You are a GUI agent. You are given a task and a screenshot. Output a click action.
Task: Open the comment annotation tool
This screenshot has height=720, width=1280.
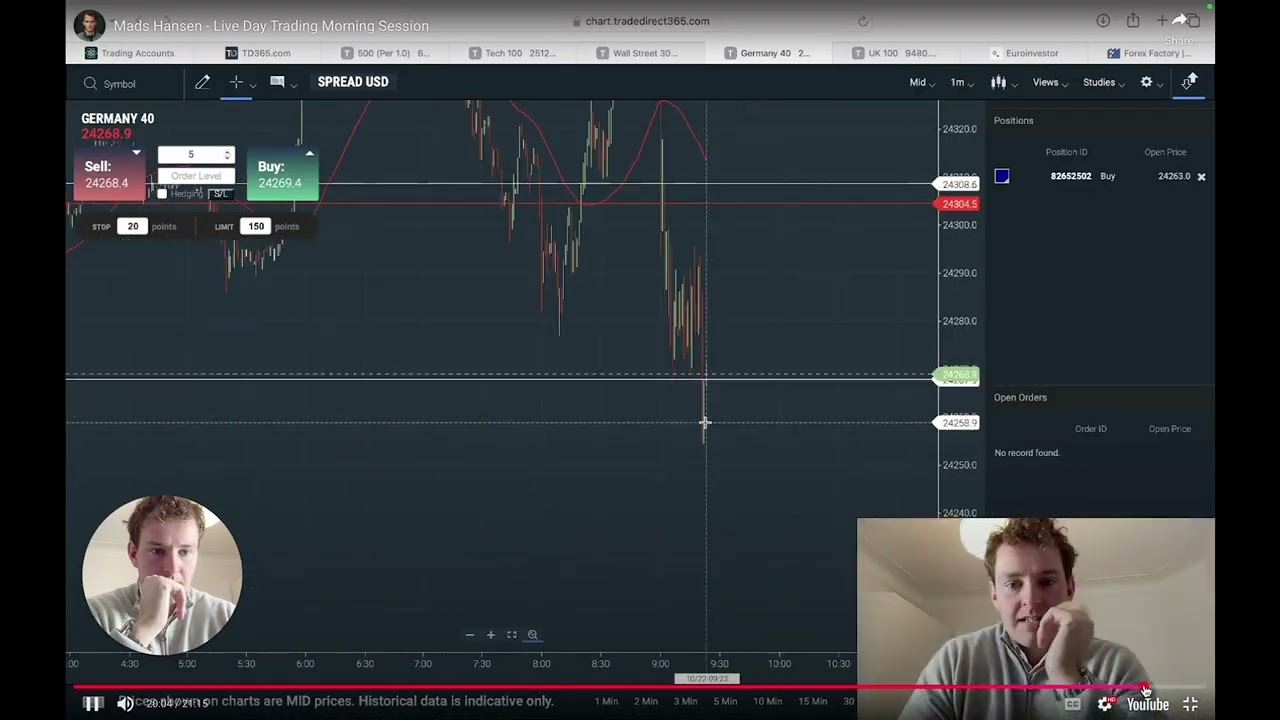coord(277,82)
